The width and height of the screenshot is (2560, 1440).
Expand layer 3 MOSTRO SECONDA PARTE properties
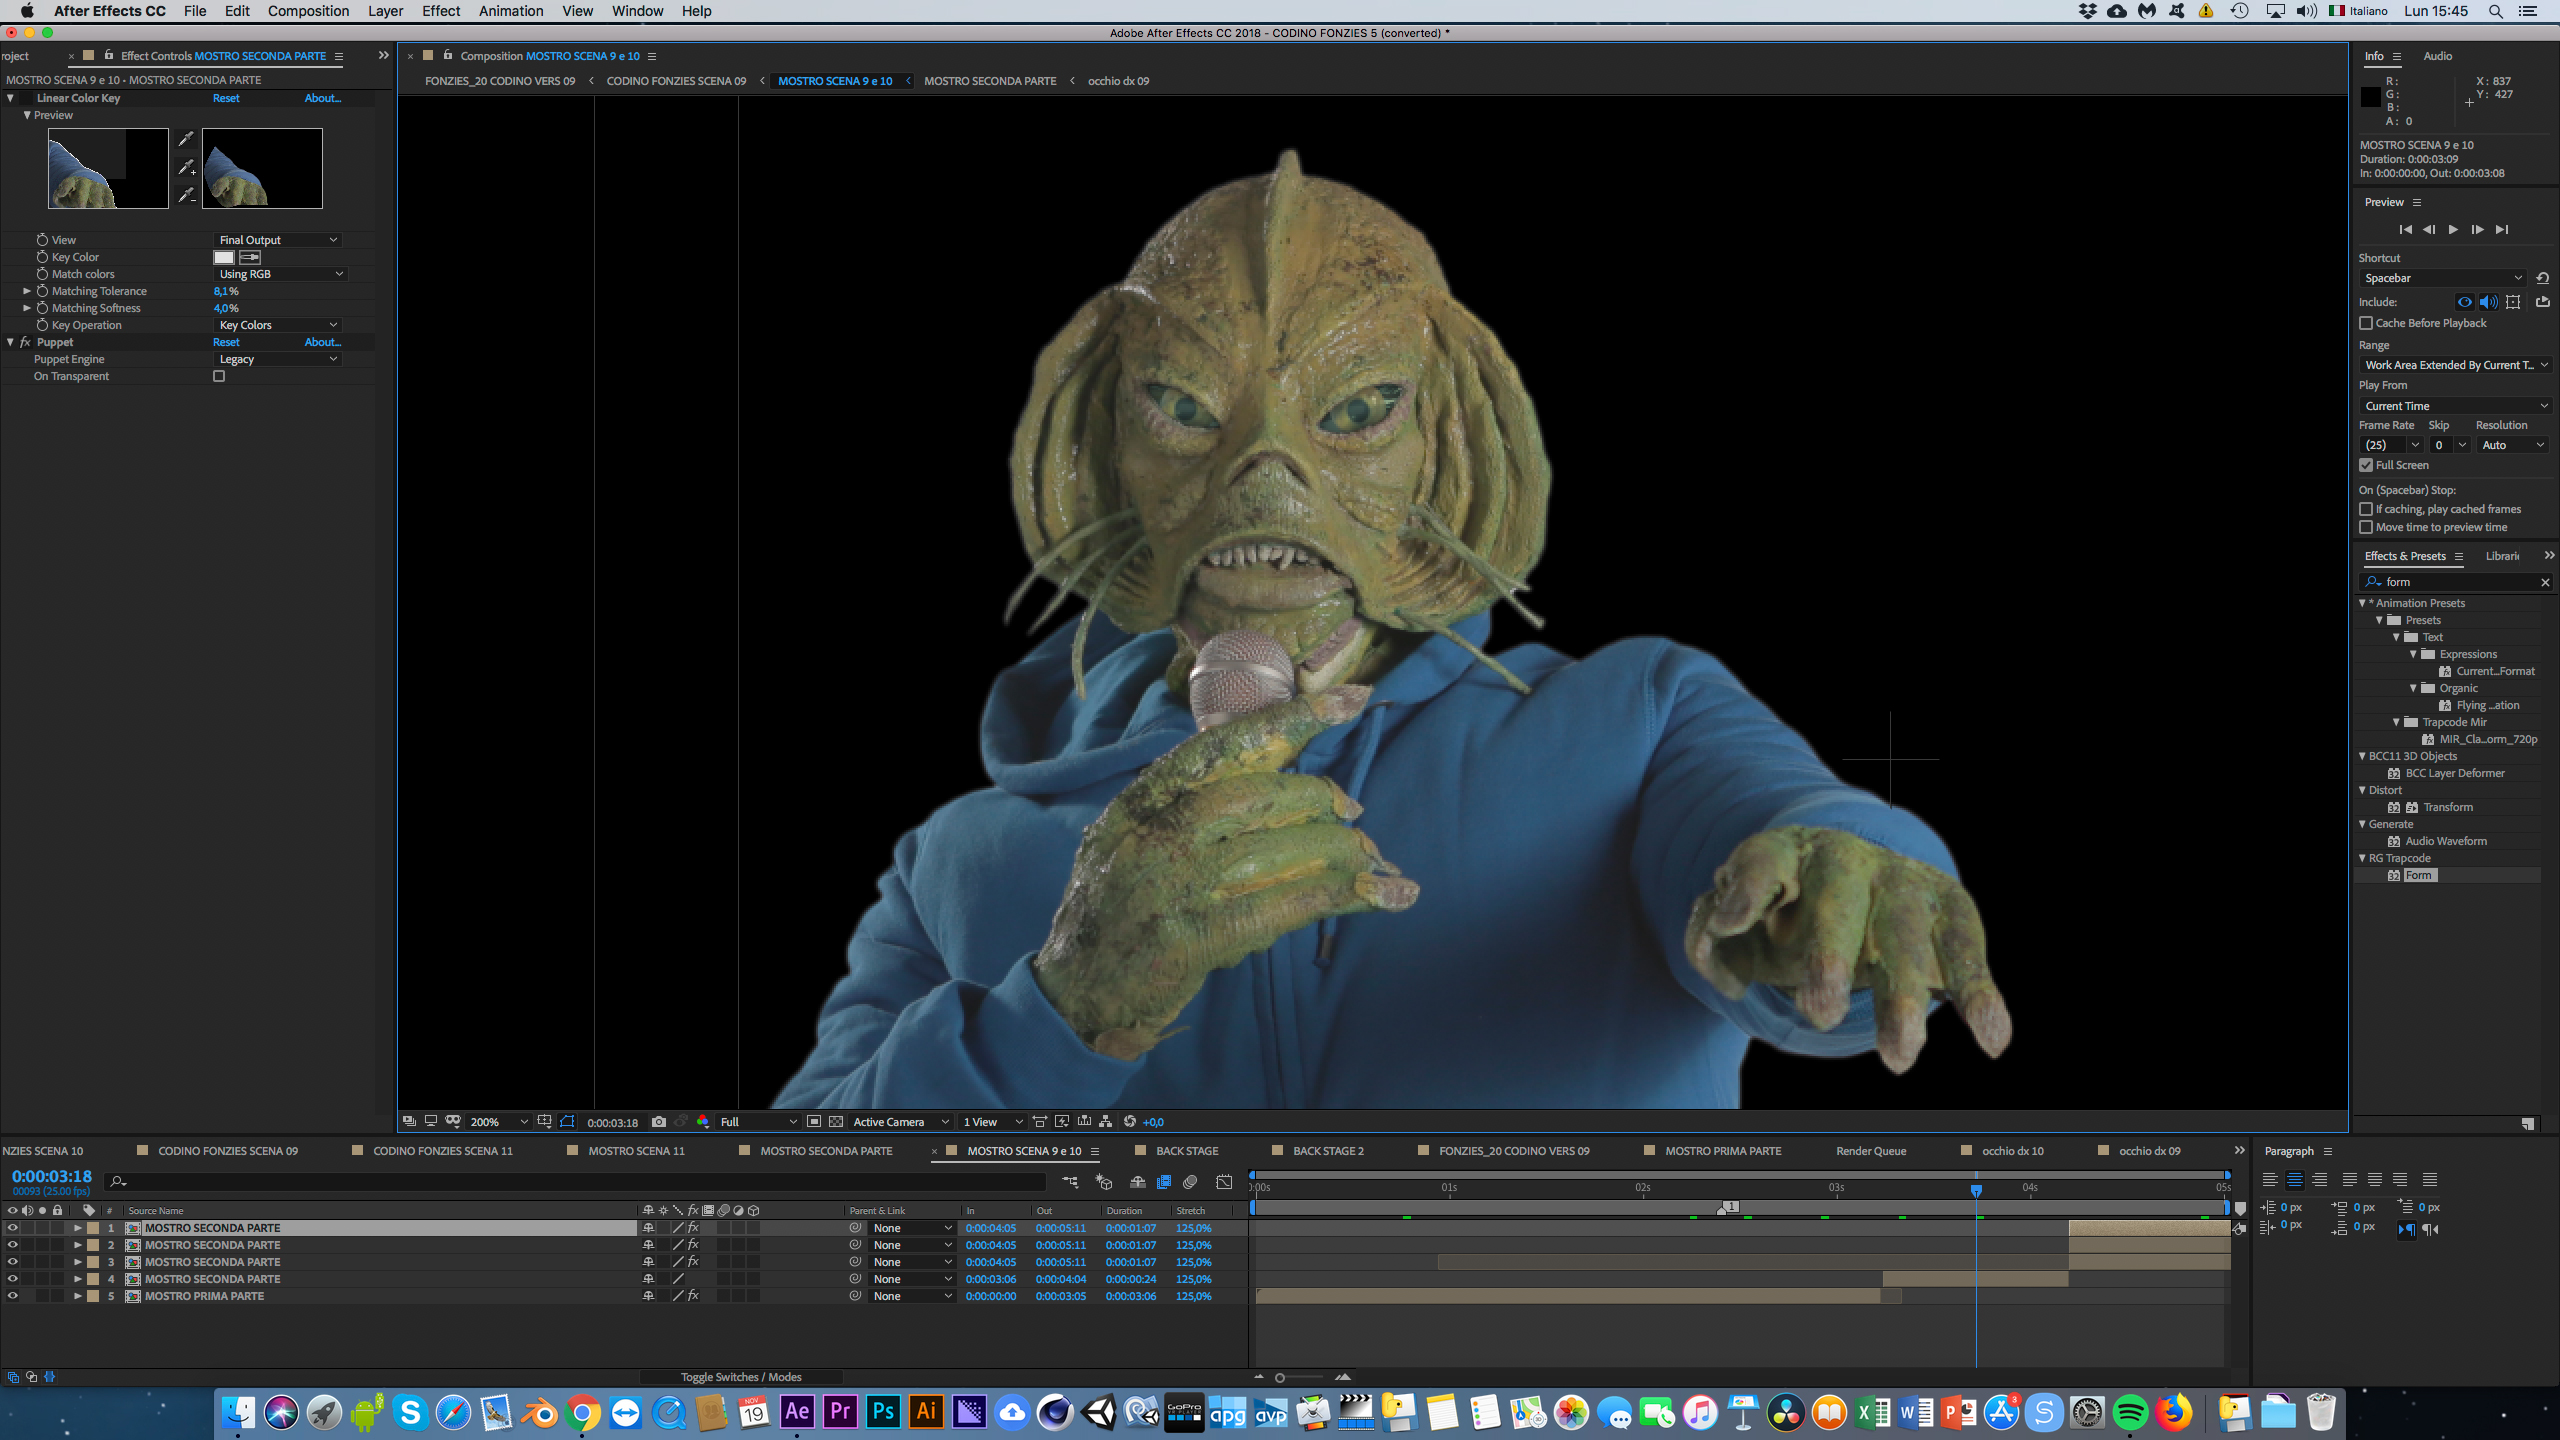(77, 1262)
